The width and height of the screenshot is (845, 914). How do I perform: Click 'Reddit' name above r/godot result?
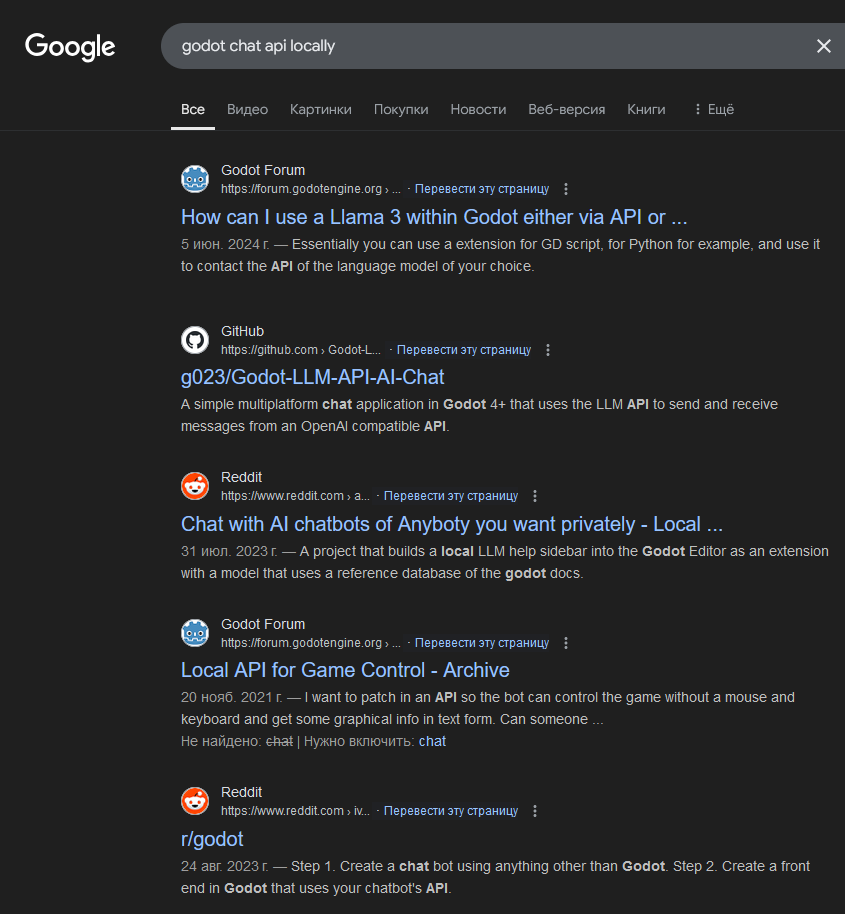(241, 792)
